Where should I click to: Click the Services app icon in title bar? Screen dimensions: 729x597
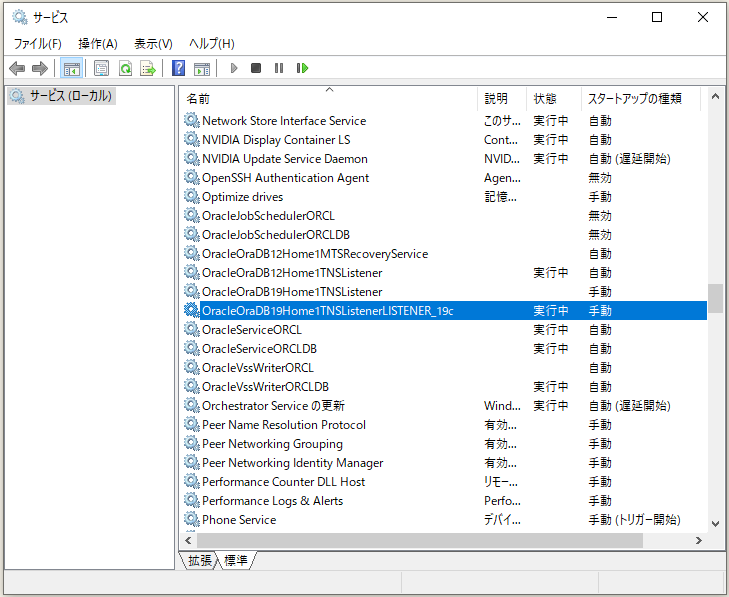(20, 17)
